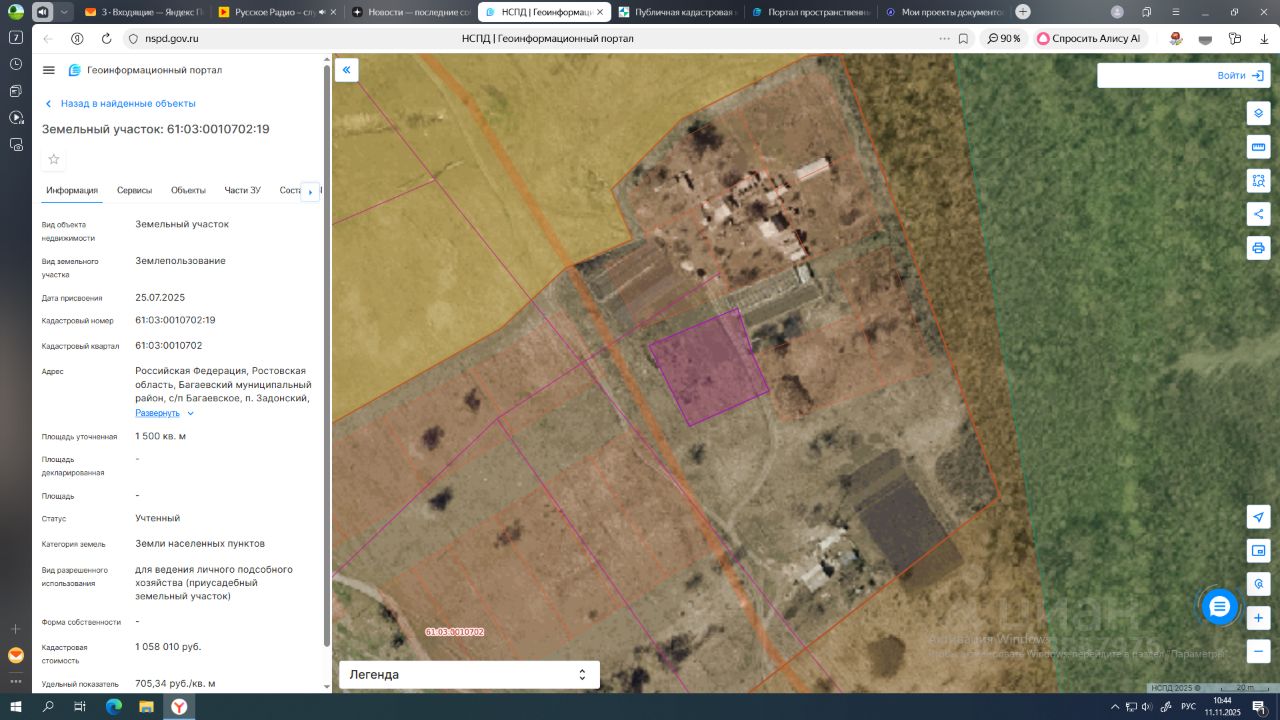Click the map label 61:03:0010702

[x=454, y=632]
